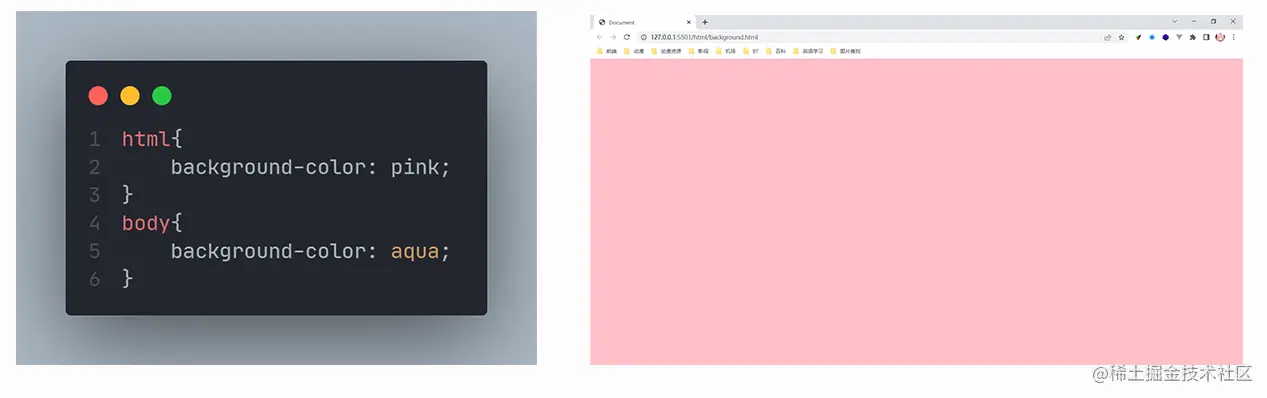Screen dimensions: 1267x398
Task: Open the Chrome three-dot menu
Action: coord(1234,37)
